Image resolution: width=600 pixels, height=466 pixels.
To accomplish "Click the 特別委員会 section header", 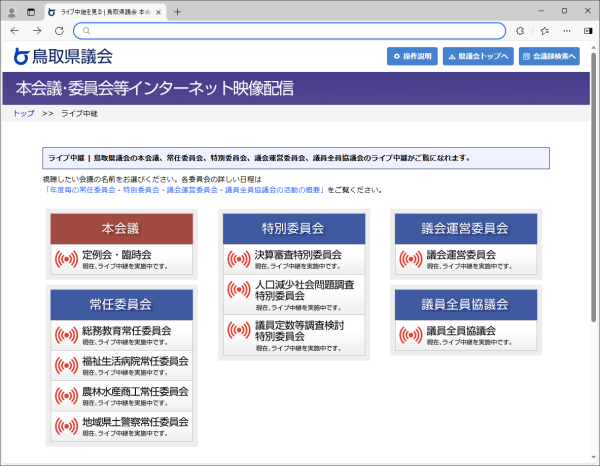I will pos(294,229).
